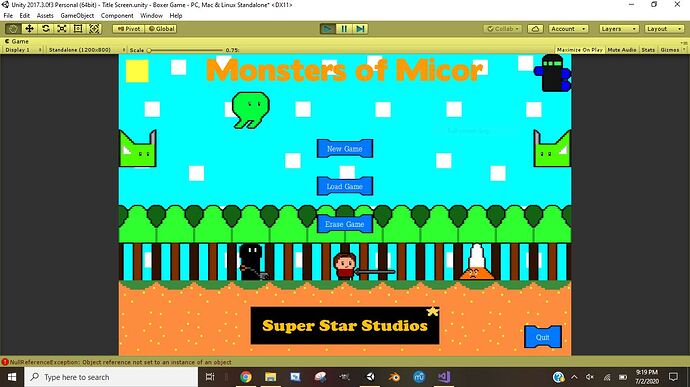Select the Rect Transform tool
Screen dimensions: 690x387
tap(78, 29)
